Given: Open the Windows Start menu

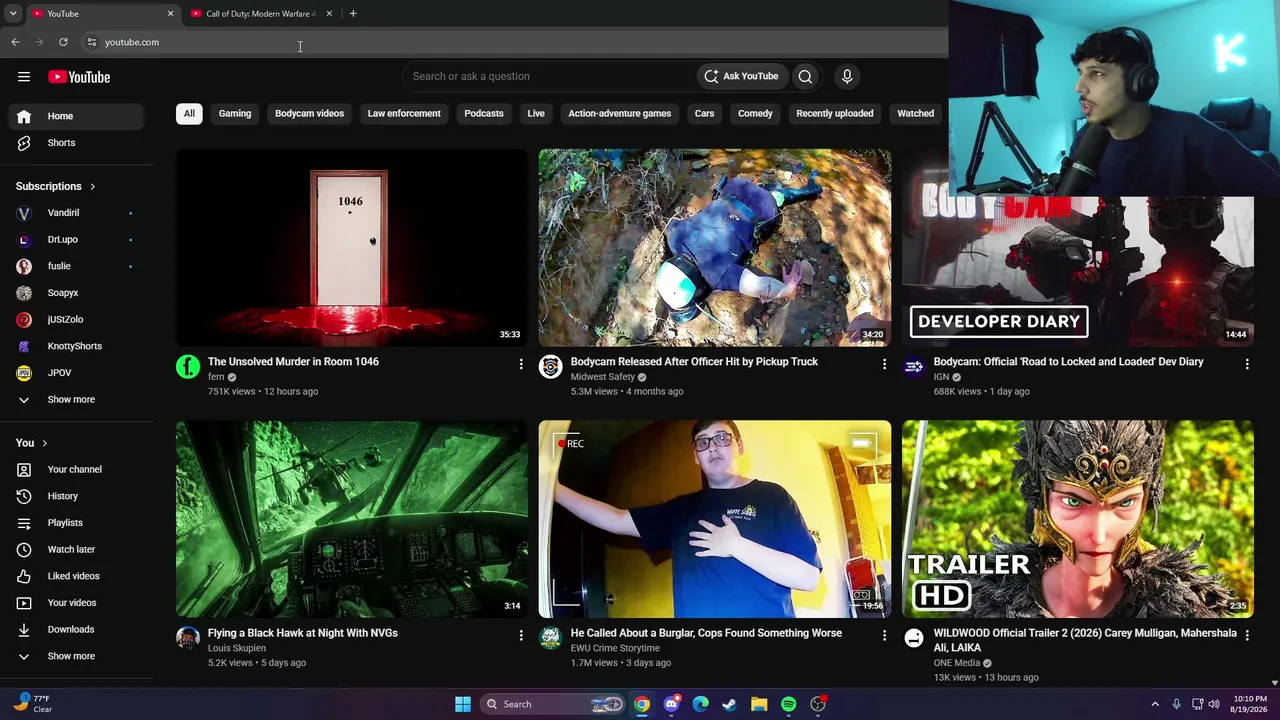Looking at the screenshot, I should 462,704.
